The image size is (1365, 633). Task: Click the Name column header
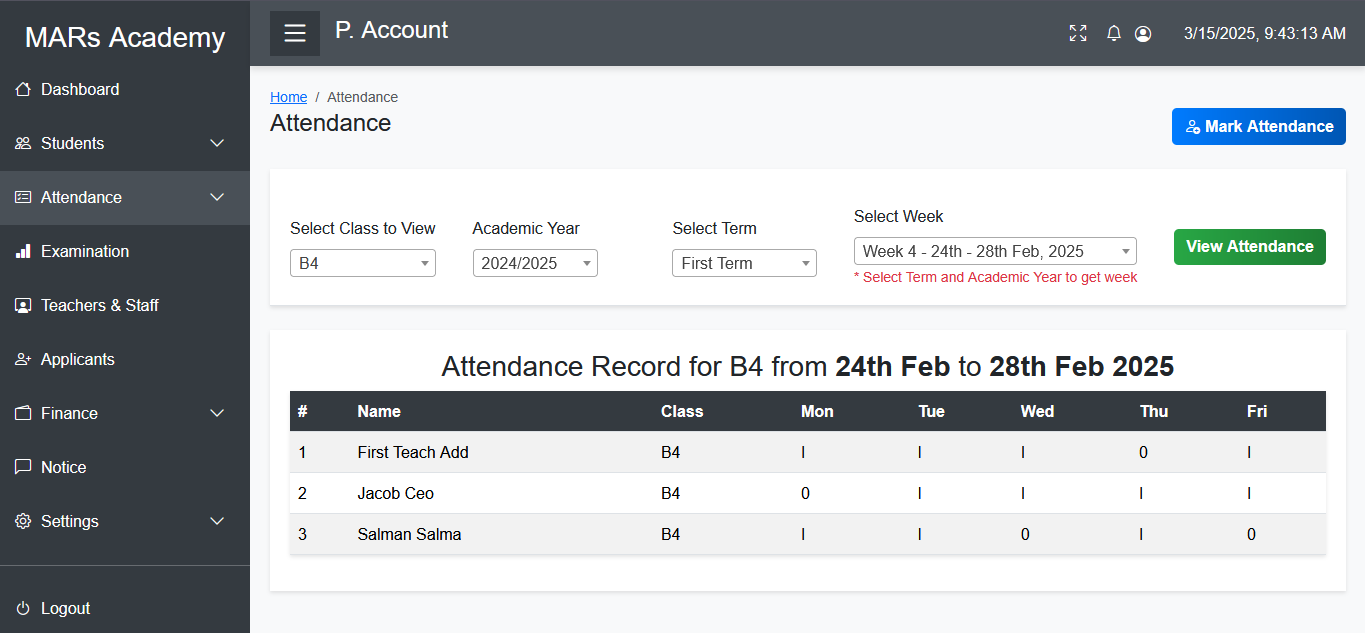point(379,411)
